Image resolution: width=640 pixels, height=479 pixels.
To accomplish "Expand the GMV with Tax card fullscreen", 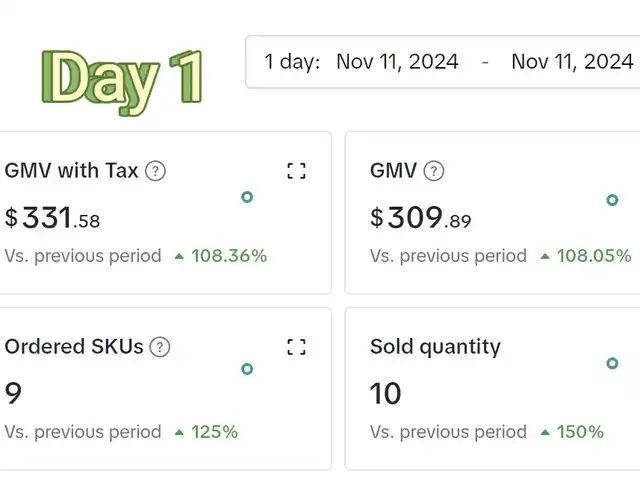I will coord(296,171).
